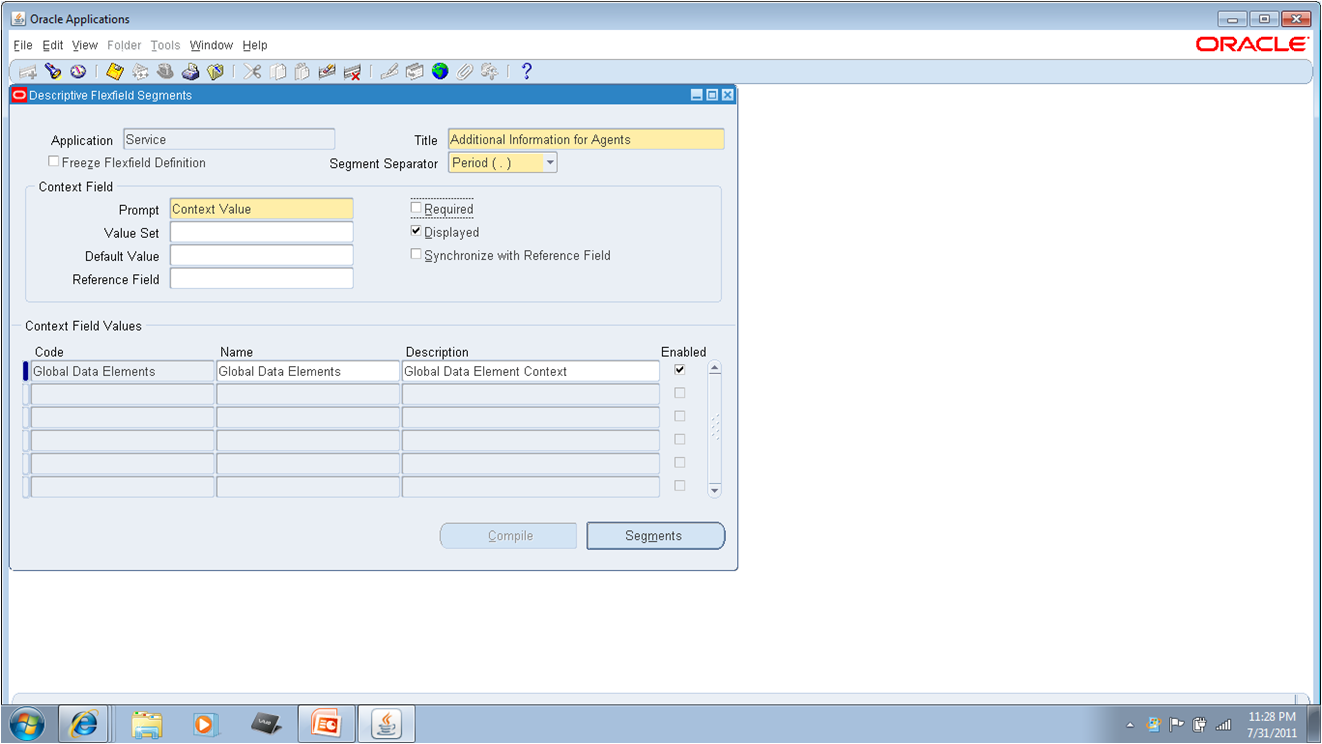The width and height of the screenshot is (1322, 744).
Task: Click the Find flashlight icon
Action: pyautogui.click(x=53, y=72)
